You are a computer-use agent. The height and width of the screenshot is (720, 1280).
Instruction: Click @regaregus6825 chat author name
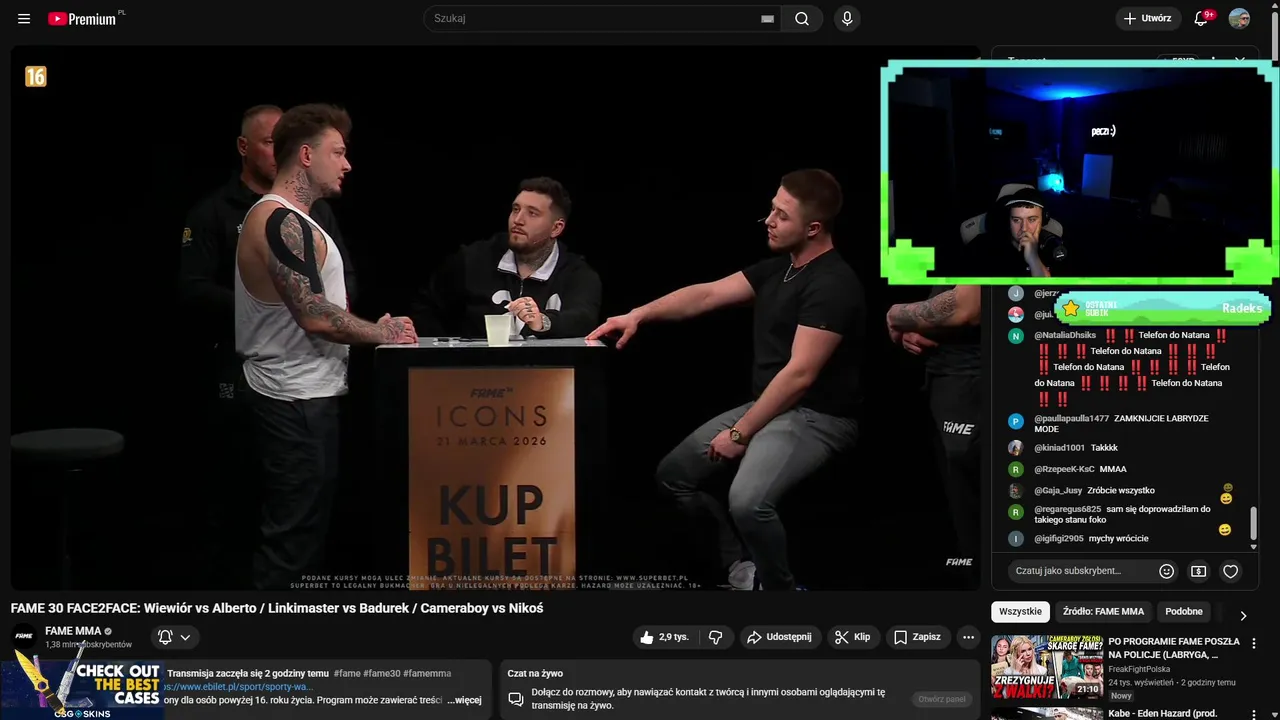1067,509
